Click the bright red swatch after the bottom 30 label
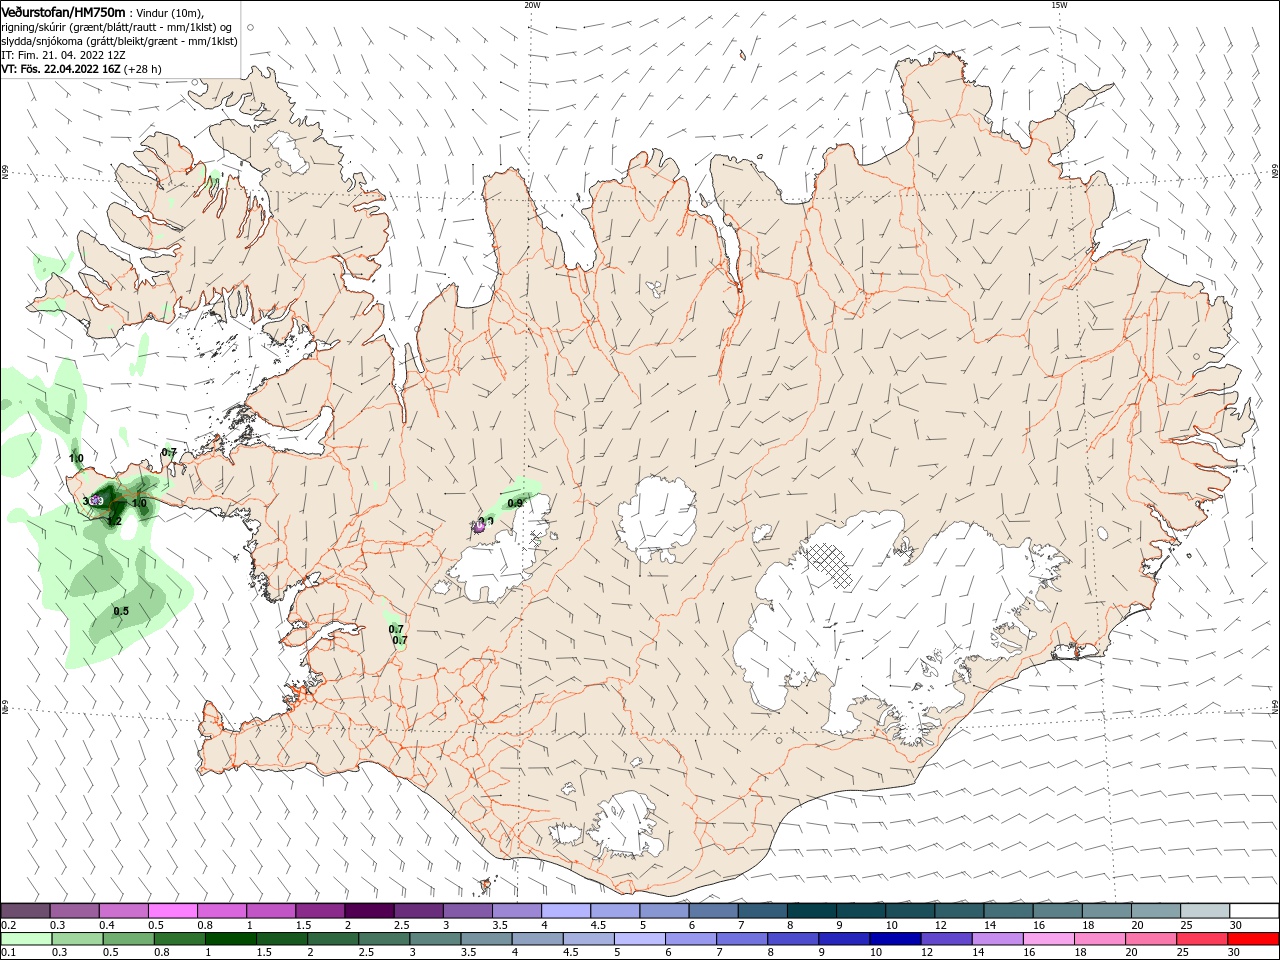The height and width of the screenshot is (960, 1280). (x=1254, y=939)
